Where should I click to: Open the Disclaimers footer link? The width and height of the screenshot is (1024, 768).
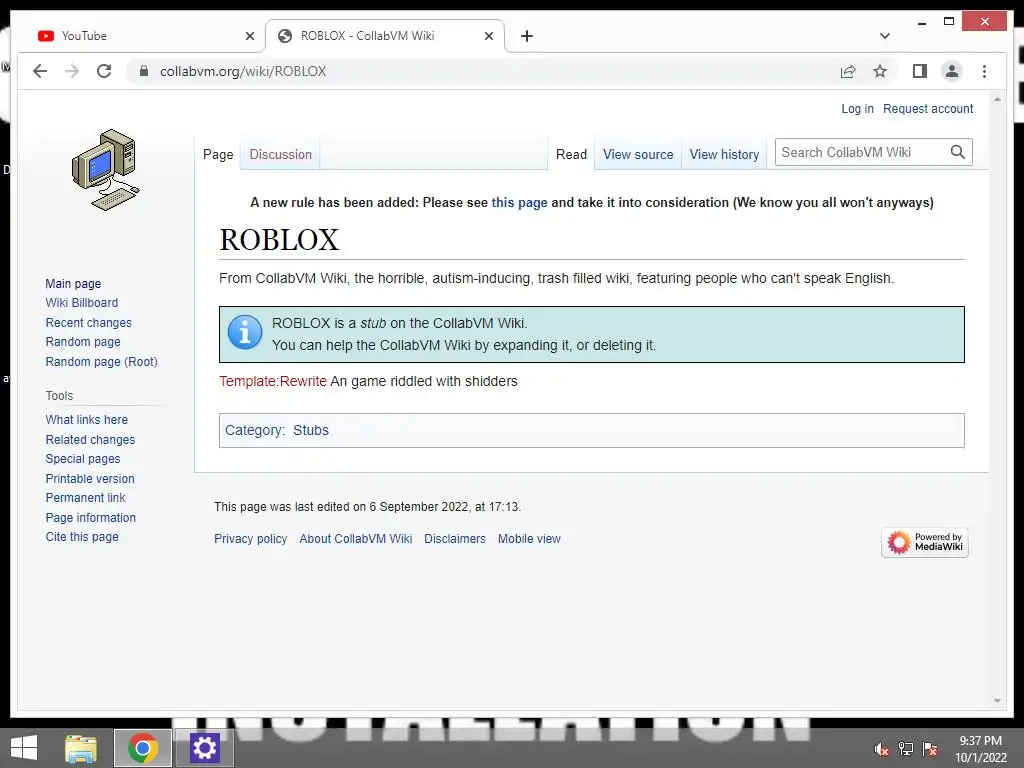click(x=455, y=539)
